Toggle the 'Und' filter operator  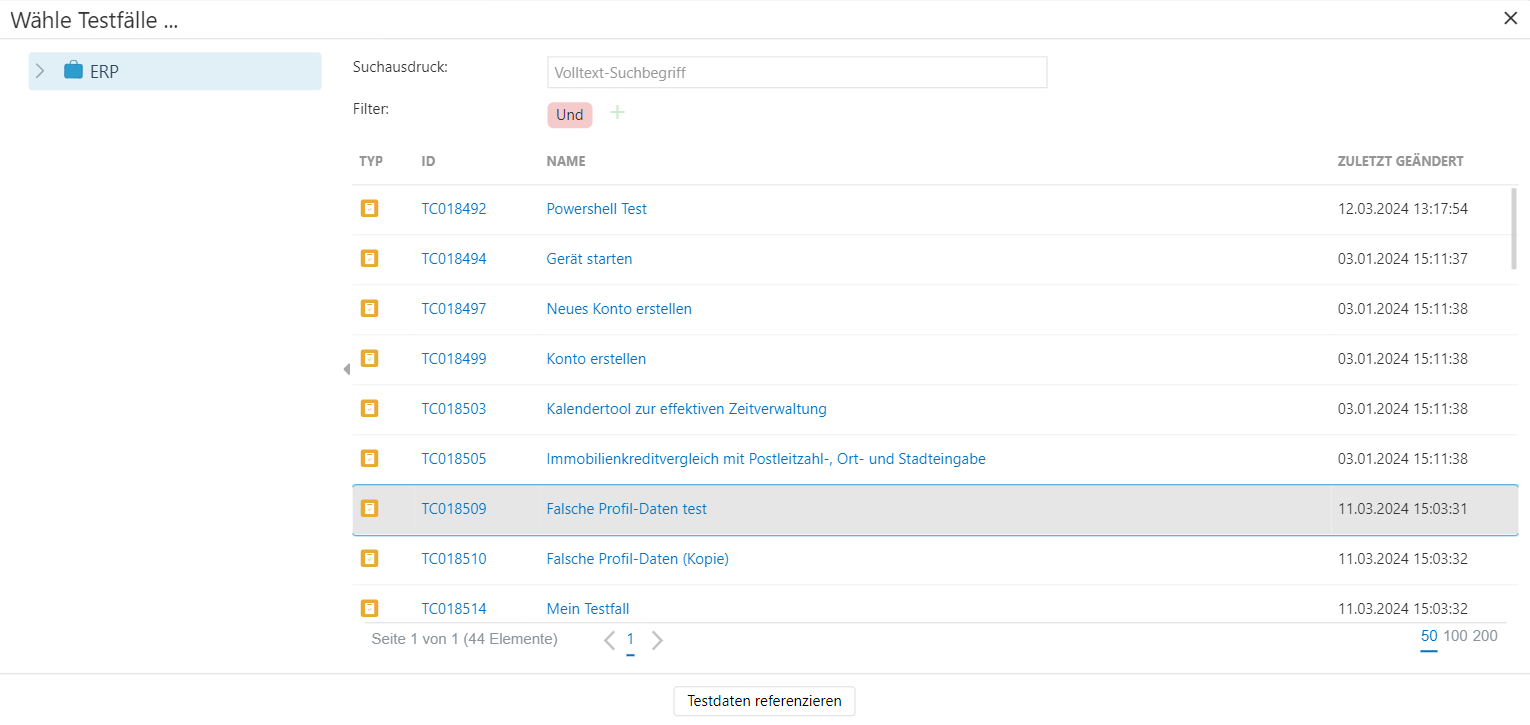[569, 115]
